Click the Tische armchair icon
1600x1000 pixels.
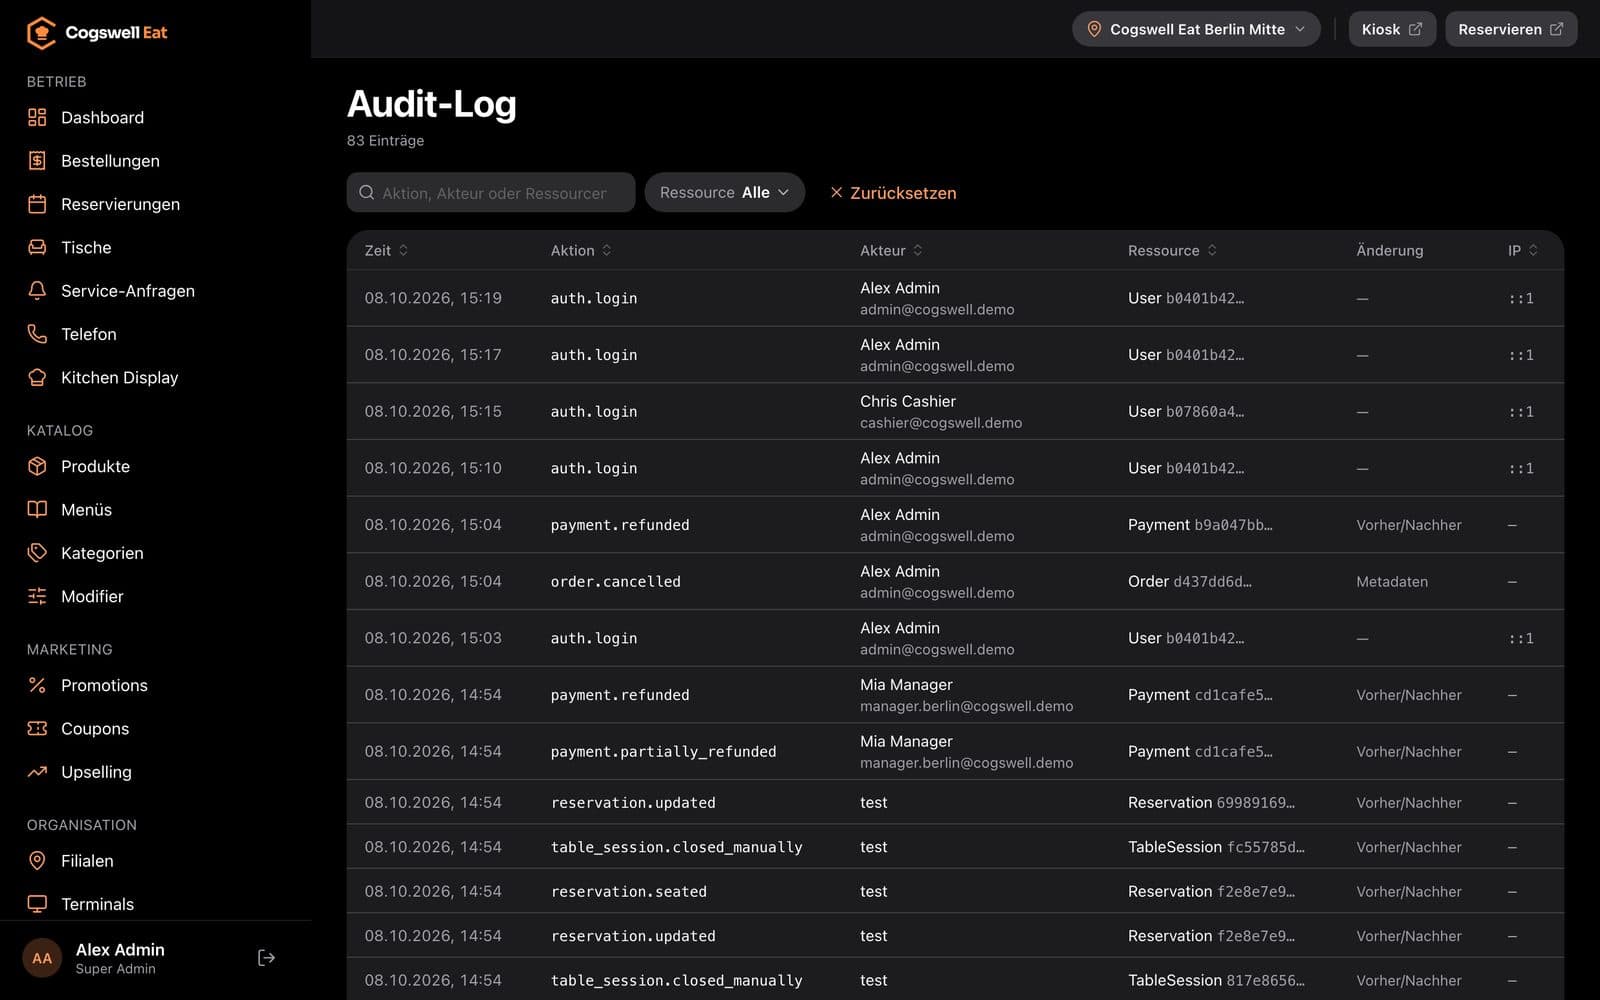(x=37, y=247)
